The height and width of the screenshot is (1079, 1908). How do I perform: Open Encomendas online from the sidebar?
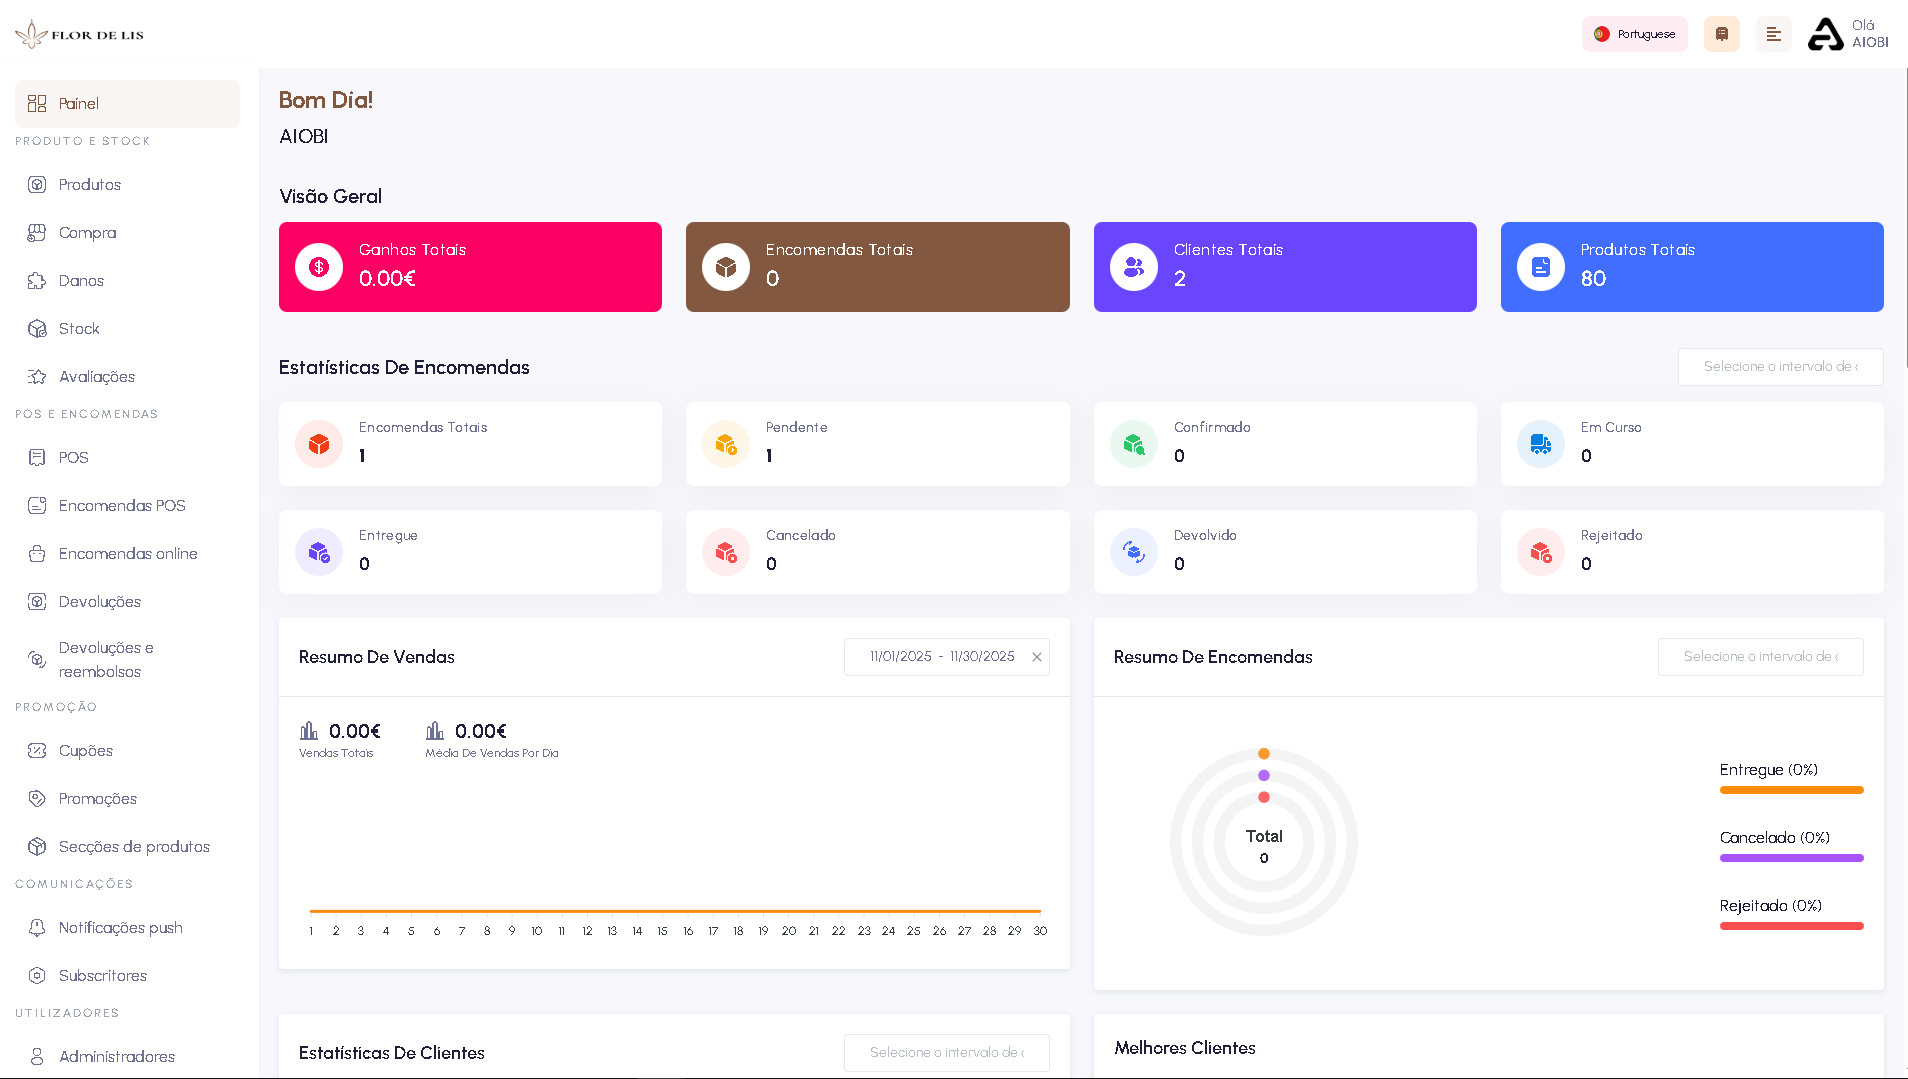(127, 553)
